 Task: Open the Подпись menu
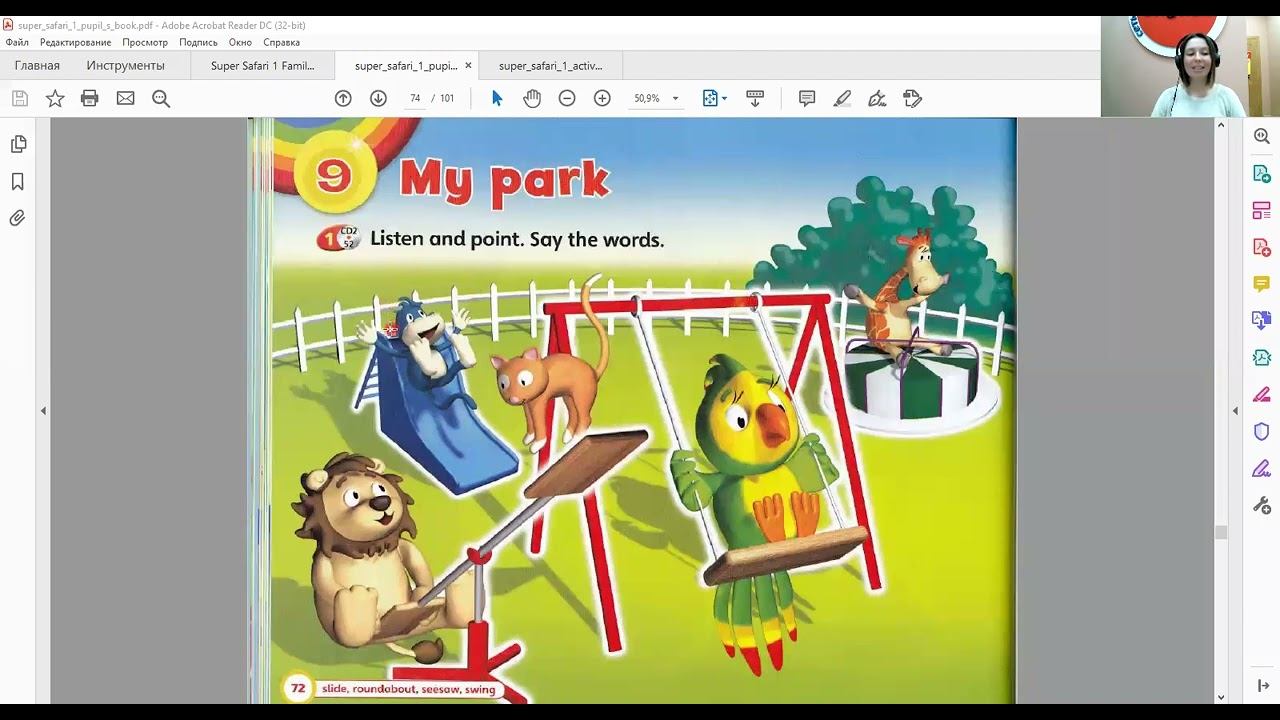(198, 42)
